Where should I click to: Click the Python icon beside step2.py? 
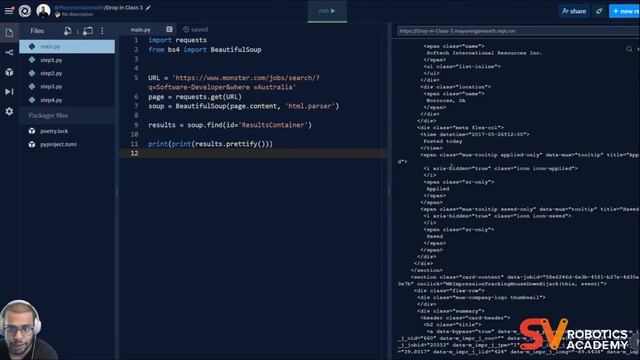click(32, 73)
